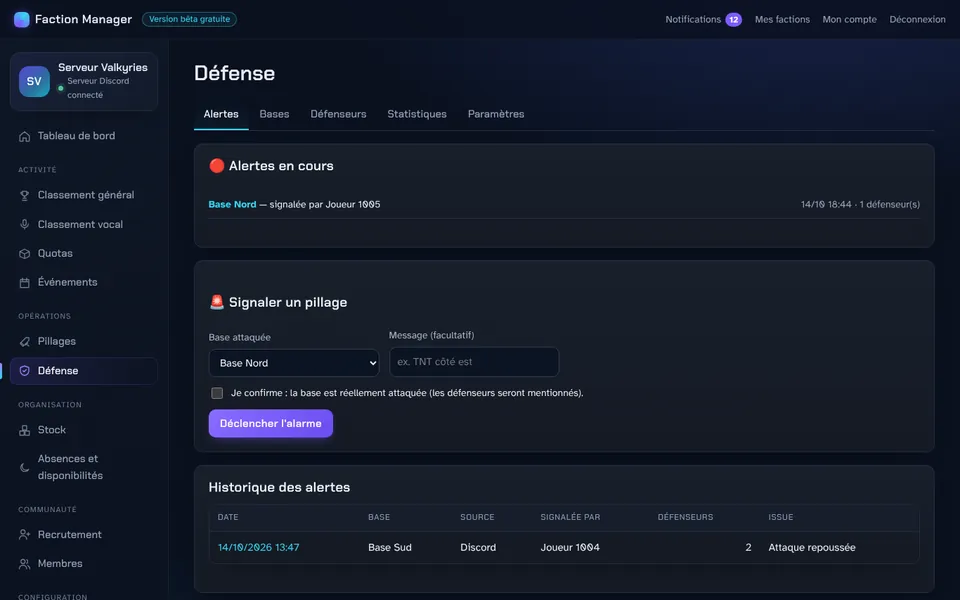
Task: Click the notifications count badge 12
Action: [733, 20]
